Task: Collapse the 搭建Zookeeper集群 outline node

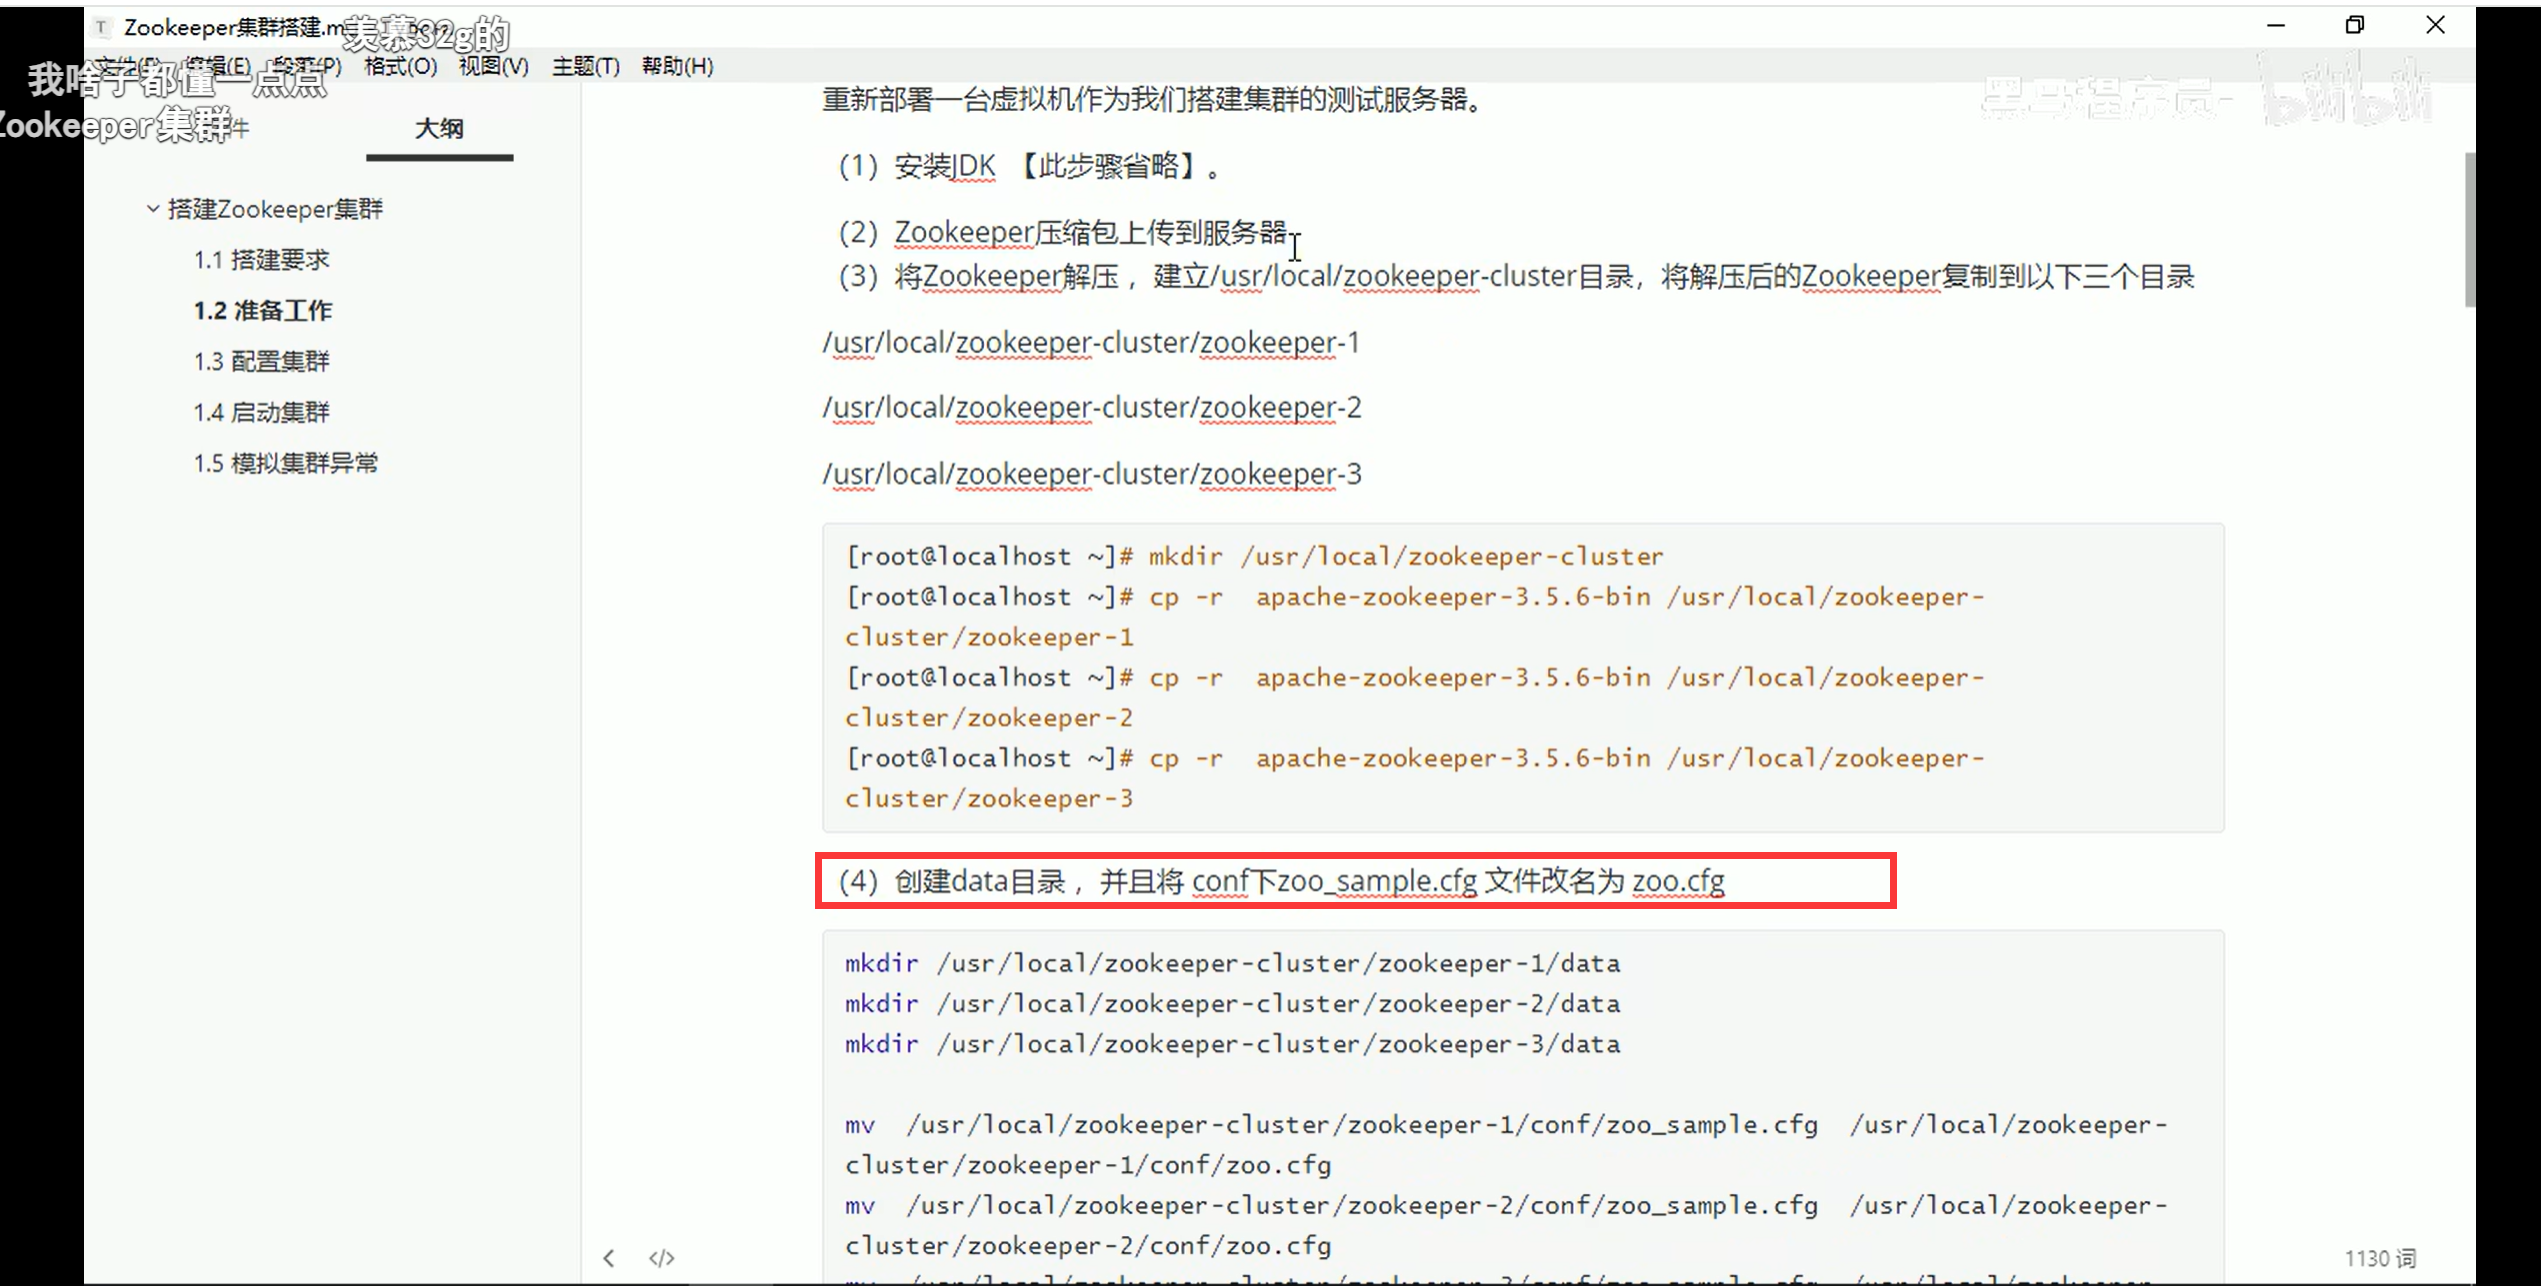Action: click(x=153, y=209)
